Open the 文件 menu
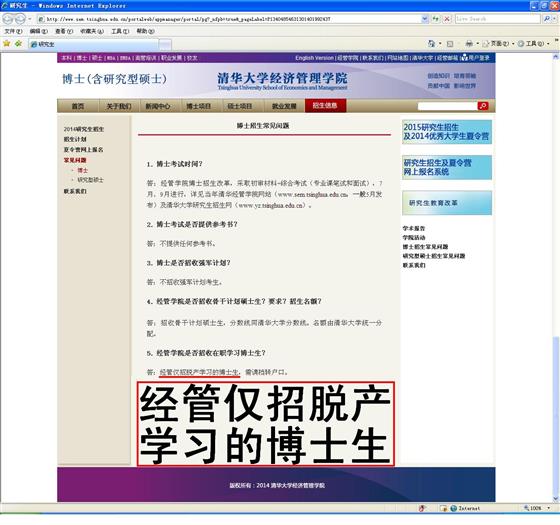 pyautogui.click(x=13, y=31)
